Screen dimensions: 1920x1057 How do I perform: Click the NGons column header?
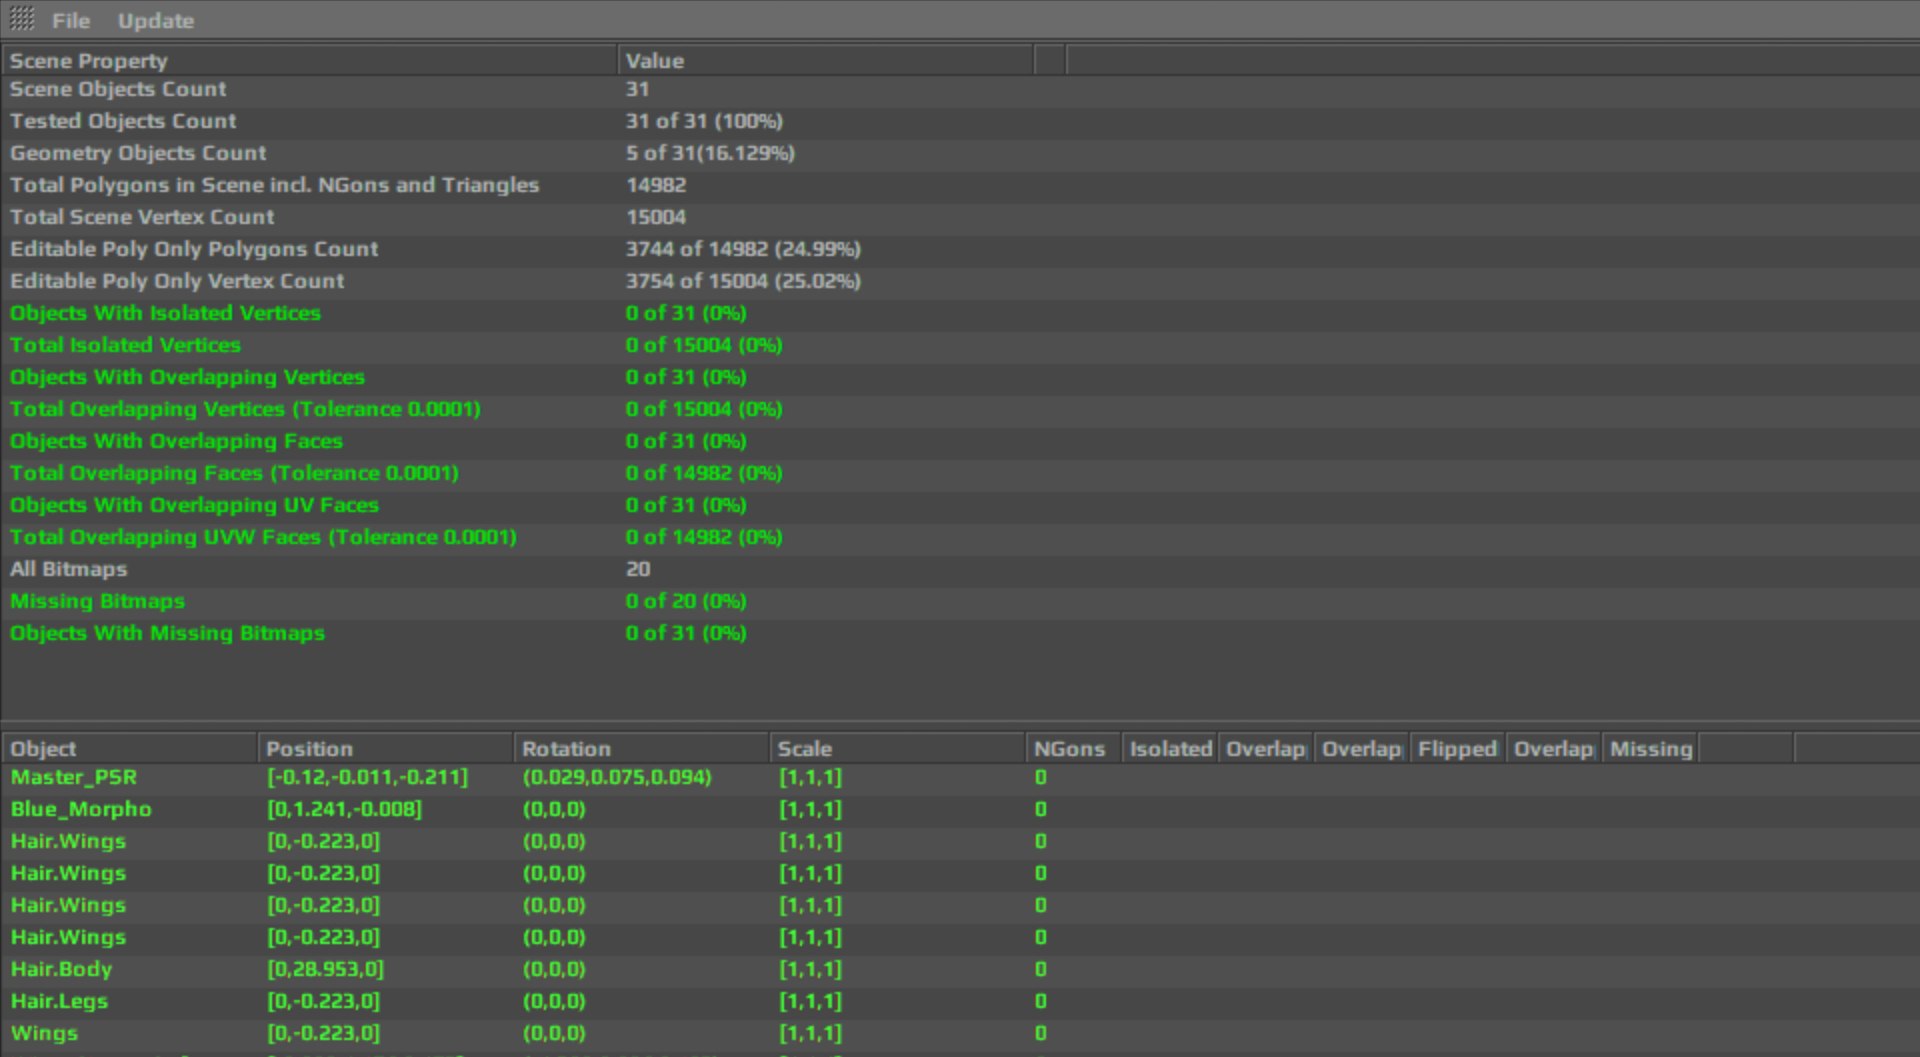(1074, 749)
